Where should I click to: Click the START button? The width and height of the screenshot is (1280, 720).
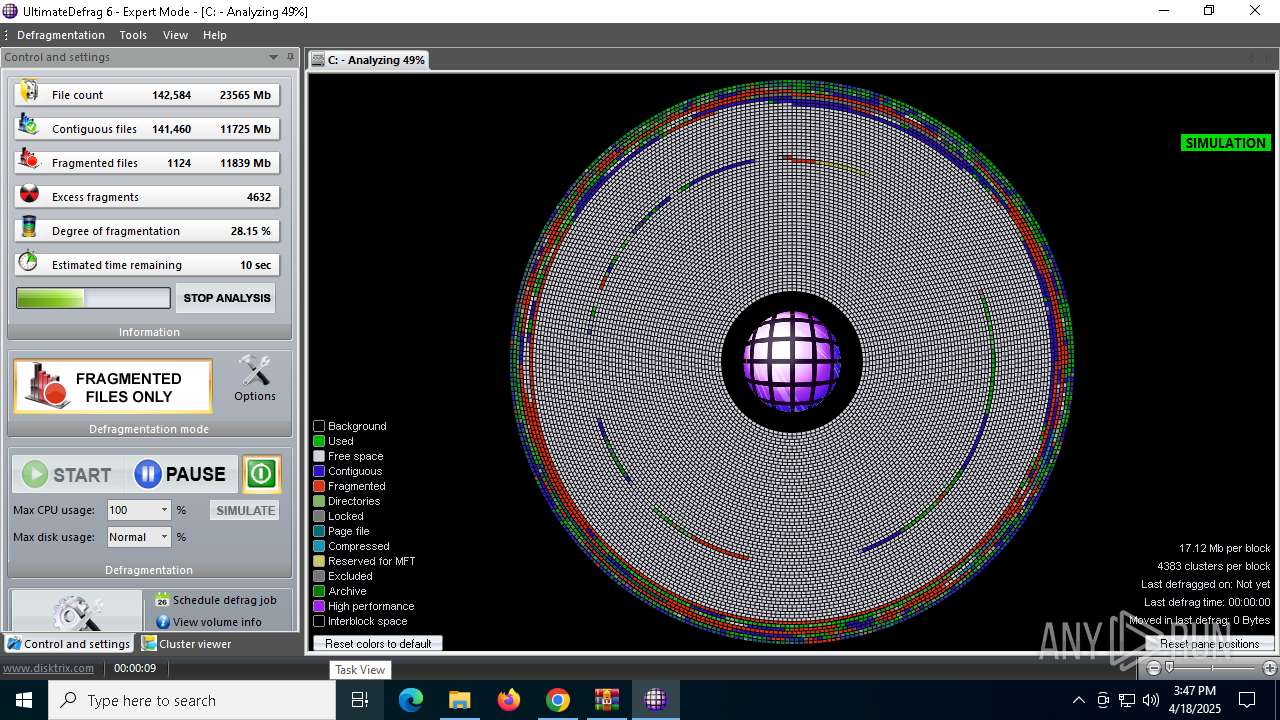point(68,474)
